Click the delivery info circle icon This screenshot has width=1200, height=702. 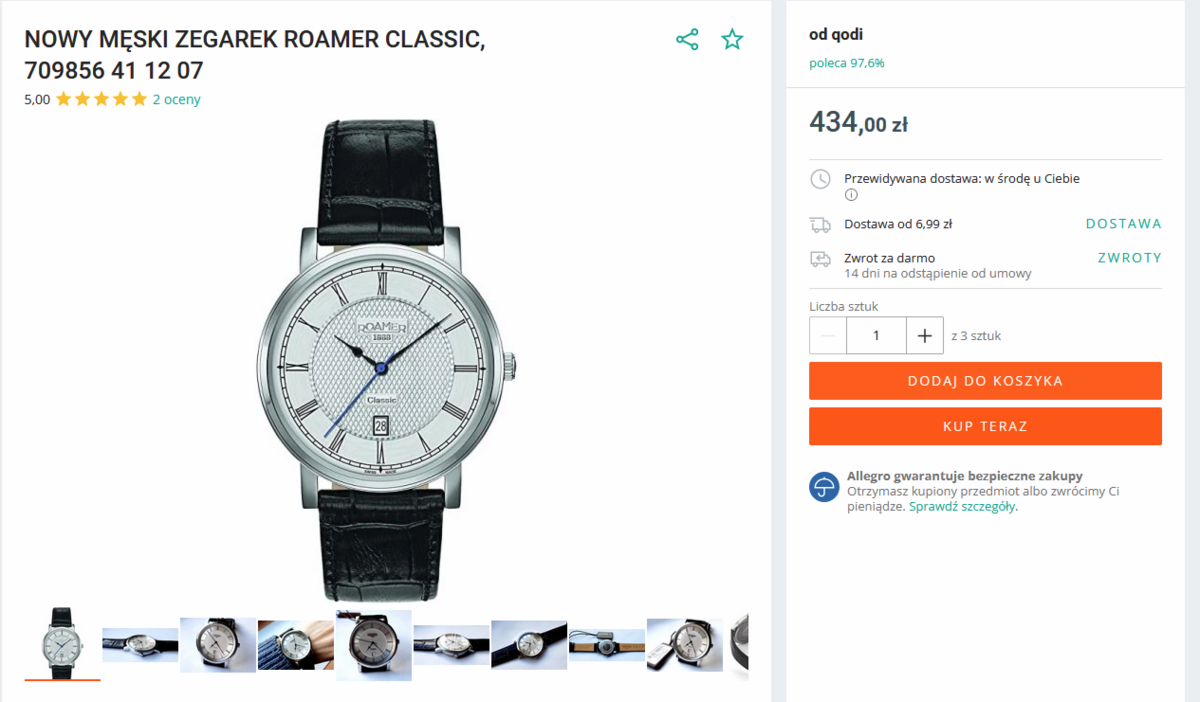coord(851,195)
